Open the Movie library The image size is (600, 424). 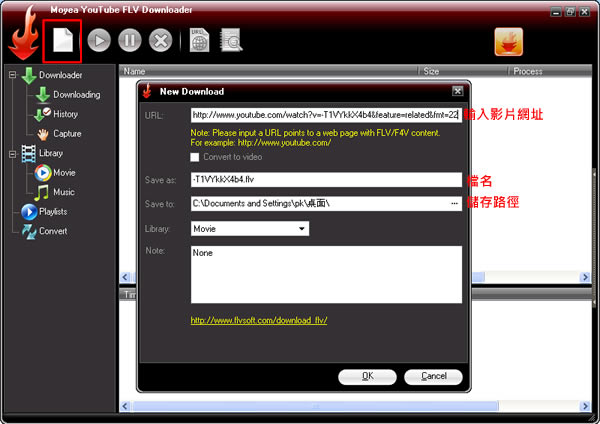64,173
